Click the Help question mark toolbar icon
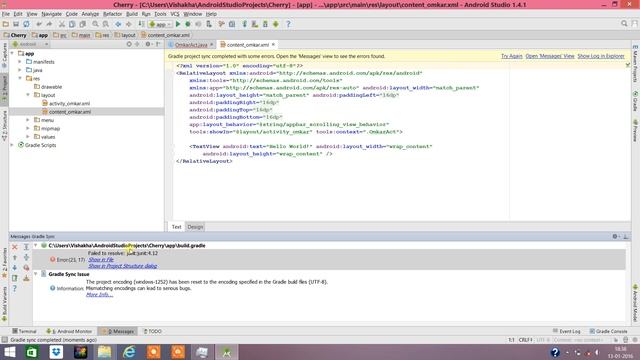The width and height of the screenshot is (640, 360). 288,24
